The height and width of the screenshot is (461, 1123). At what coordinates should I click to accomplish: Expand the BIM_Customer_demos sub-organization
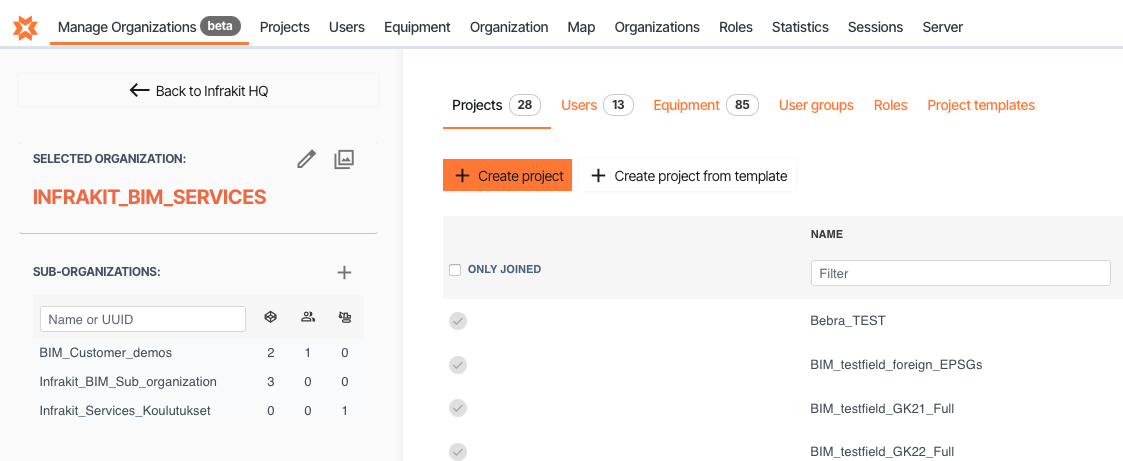[106, 353]
